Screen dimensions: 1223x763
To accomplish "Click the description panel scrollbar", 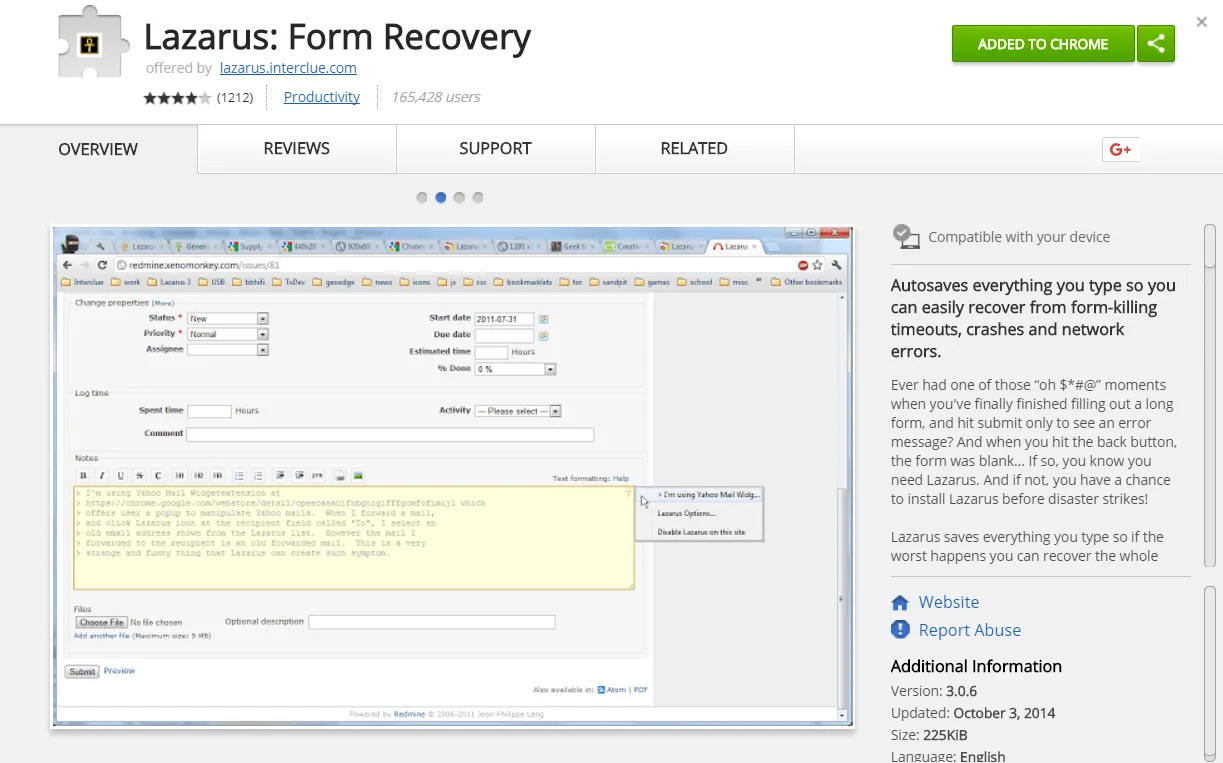I will pos(1210,394).
